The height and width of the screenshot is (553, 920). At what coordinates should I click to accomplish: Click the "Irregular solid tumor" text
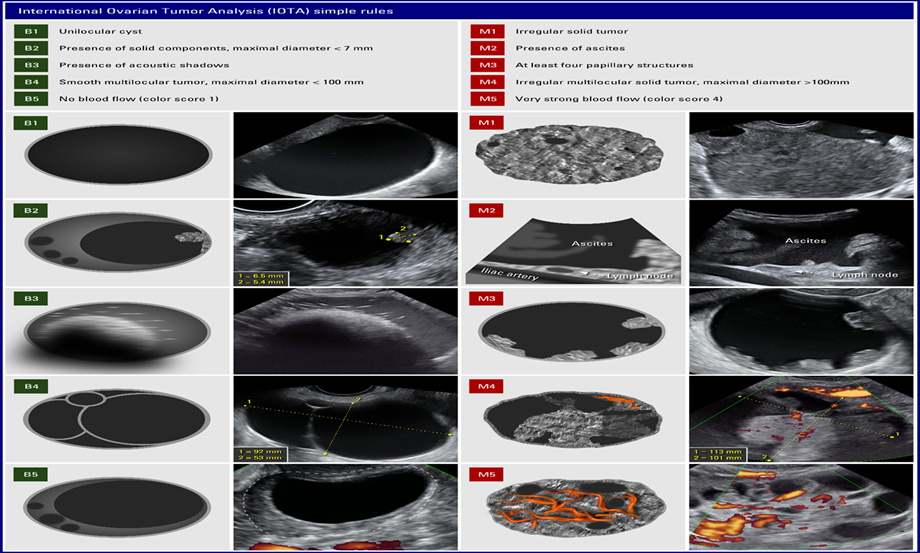[x=559, y=31]
